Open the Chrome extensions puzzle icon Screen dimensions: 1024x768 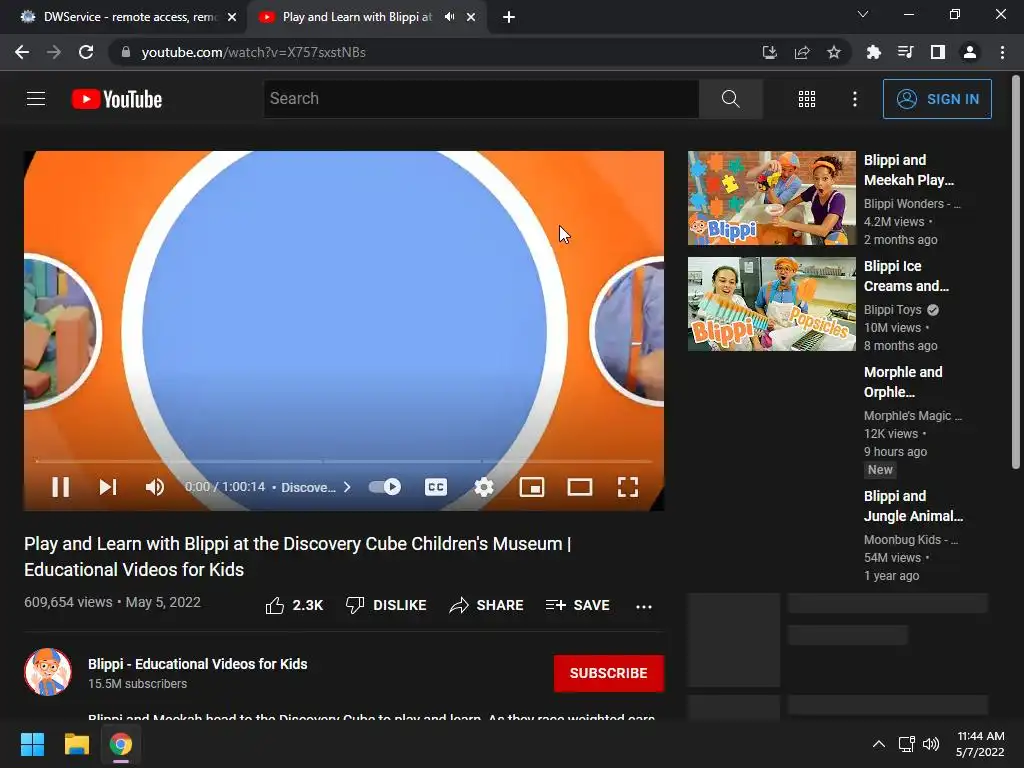(x=873, y=52)
